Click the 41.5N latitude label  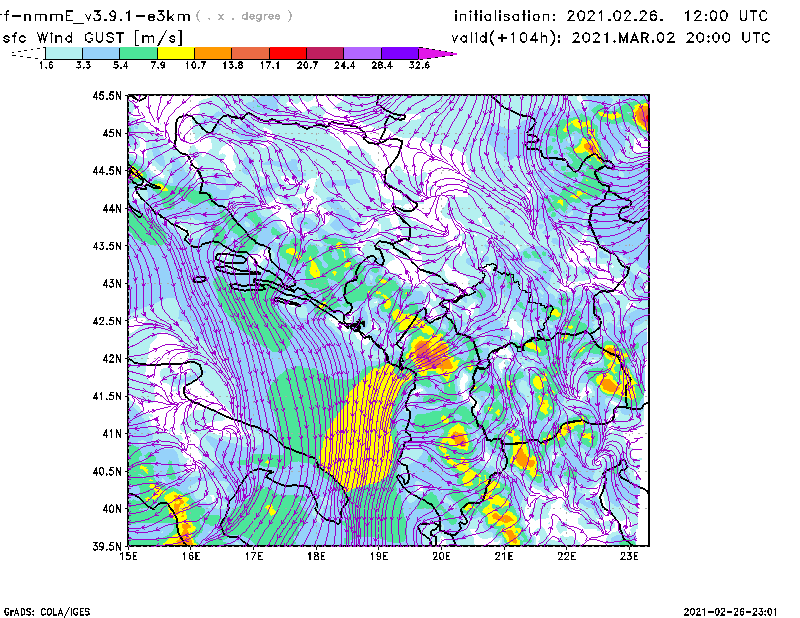coord(107,395)
